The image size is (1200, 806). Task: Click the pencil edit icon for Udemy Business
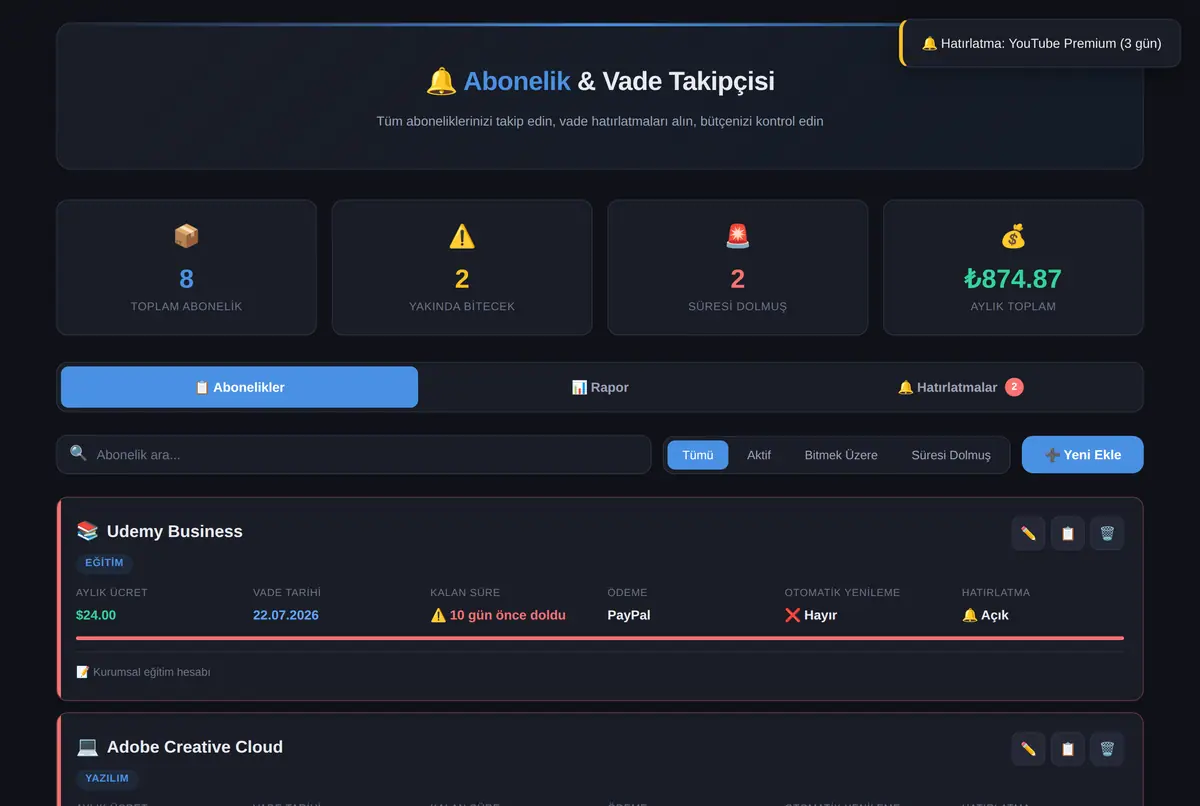coord(1028,533)
